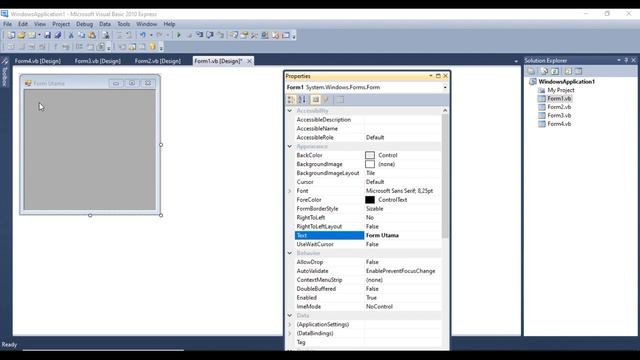The width and height of the screenshot is (640, 360).
Task: Click the BackColor swatch
Action: point(370,155)
